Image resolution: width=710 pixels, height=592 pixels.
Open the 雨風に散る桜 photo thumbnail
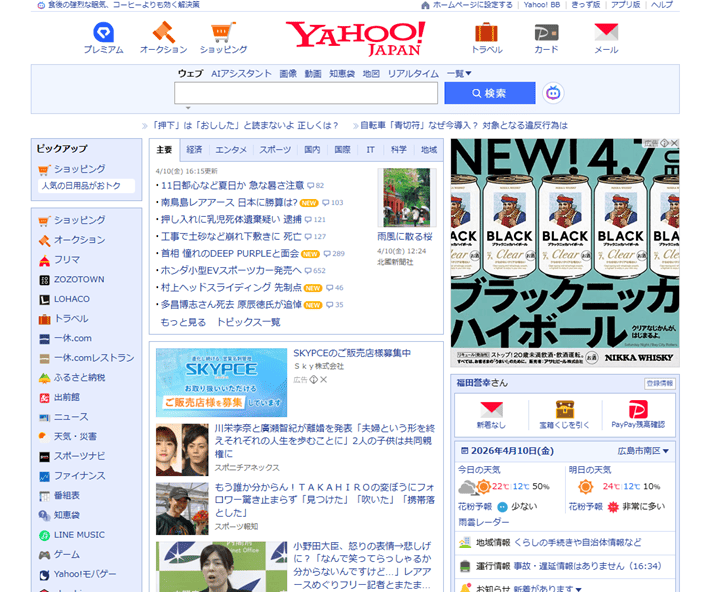[407, 197]
